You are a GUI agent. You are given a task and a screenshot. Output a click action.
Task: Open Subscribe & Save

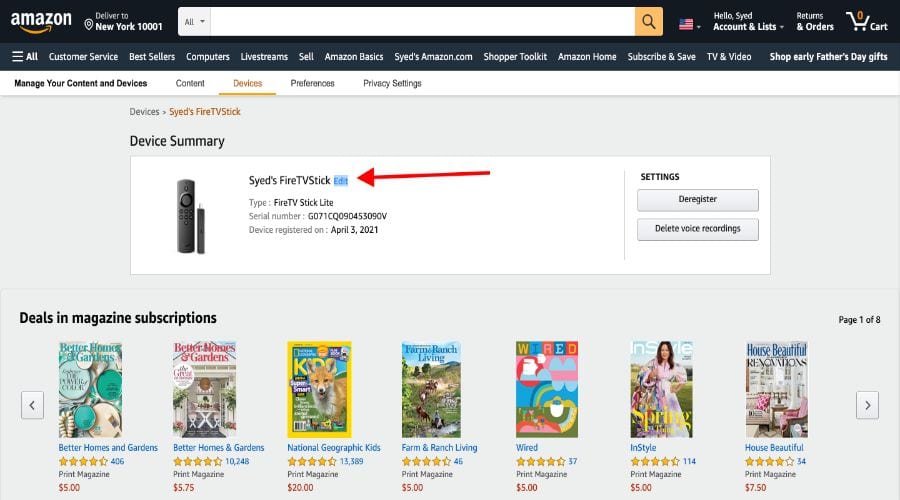(662, 57)
